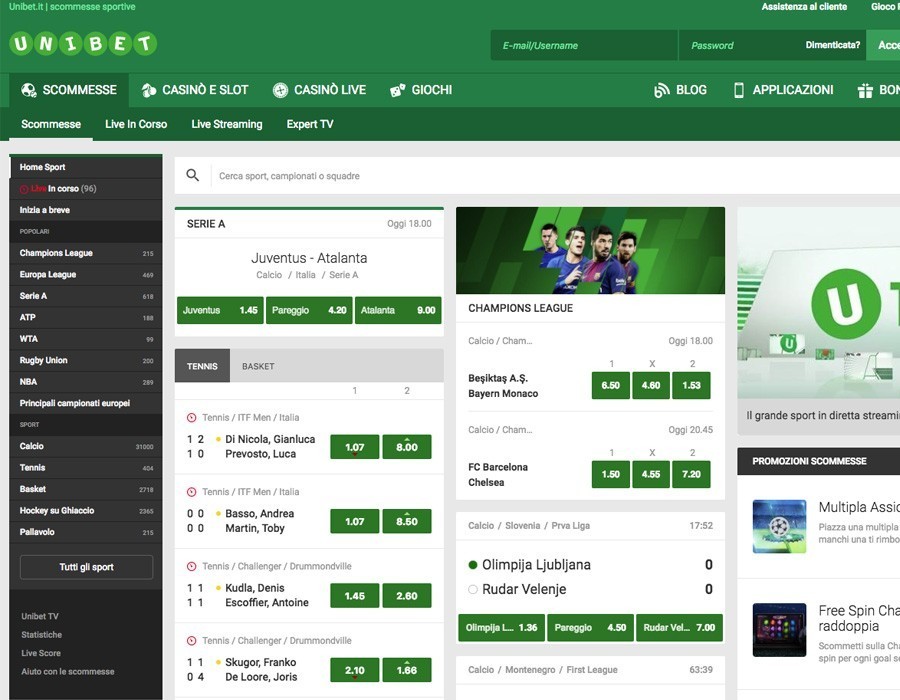Select 7.20 odds for Chelsea

(692, 475)
